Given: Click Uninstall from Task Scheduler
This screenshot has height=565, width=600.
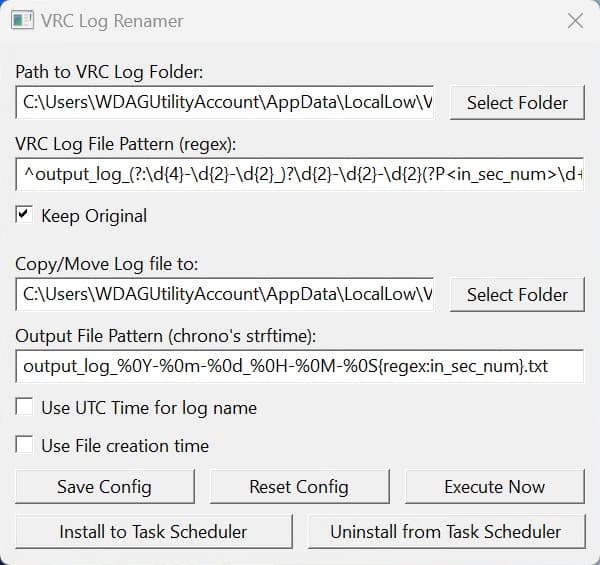Looking at the screenshot, I should [445, 531].
